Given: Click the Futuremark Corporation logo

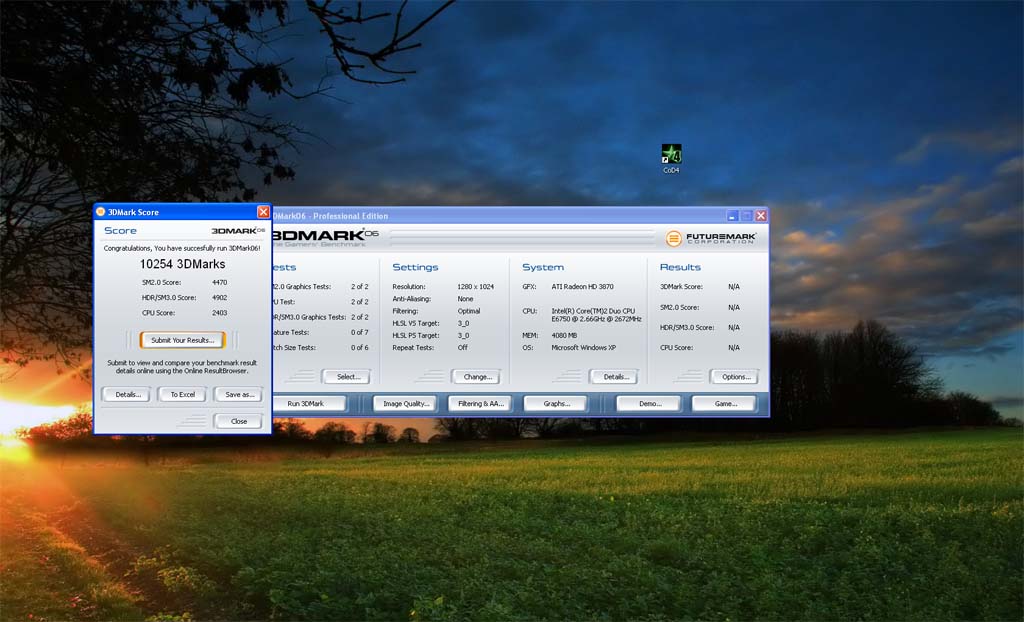Looking at the screenshot, I should 711,238.
